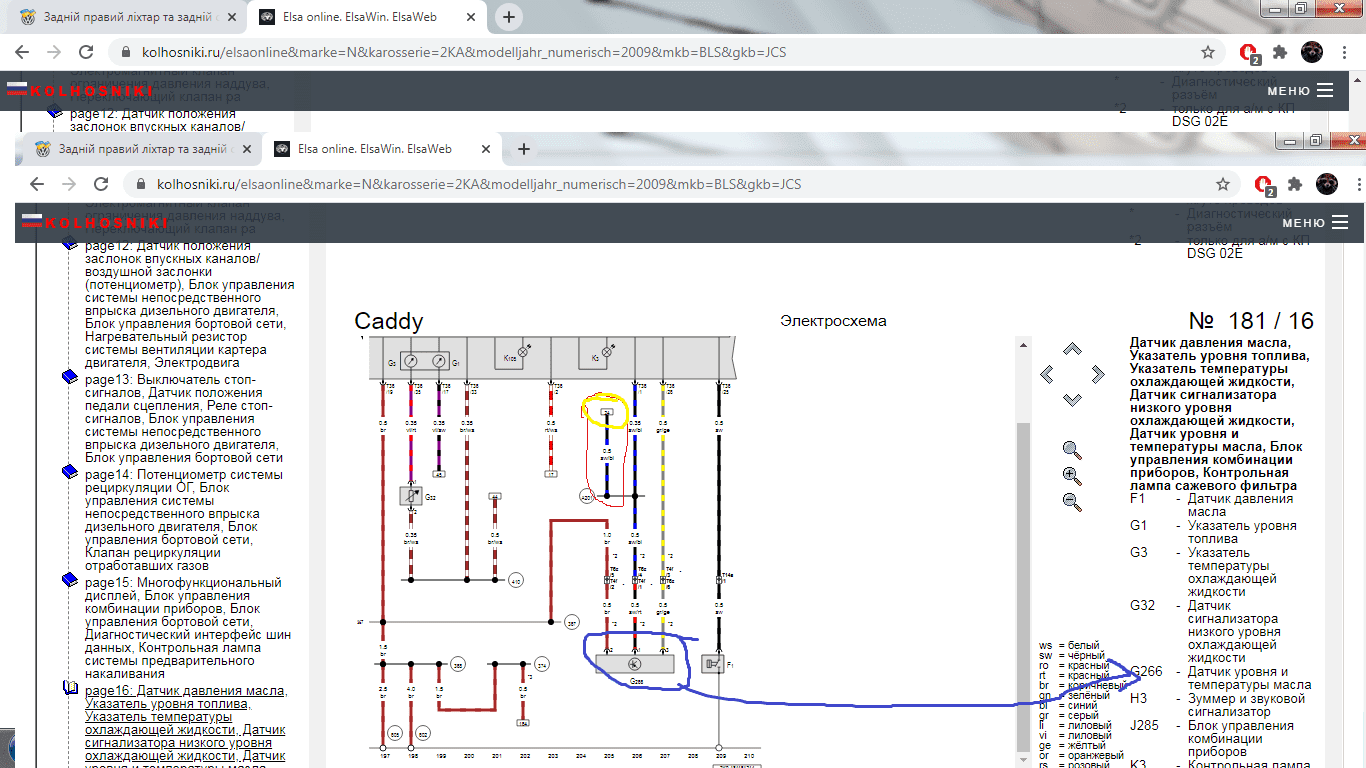This screenshot has width=1366, height=768.
Task: Pan the wiring diagram right with the arrow
Action: pyautogui.click(x=1098, y=374)
